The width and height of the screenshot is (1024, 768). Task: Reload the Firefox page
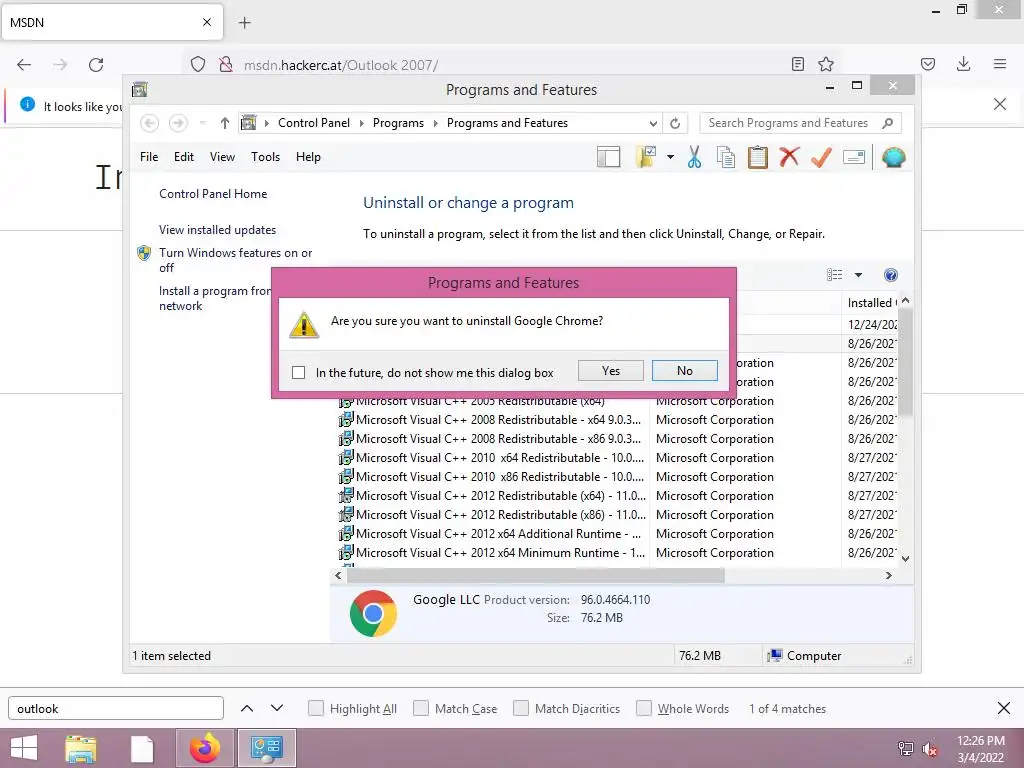(96, 65)
